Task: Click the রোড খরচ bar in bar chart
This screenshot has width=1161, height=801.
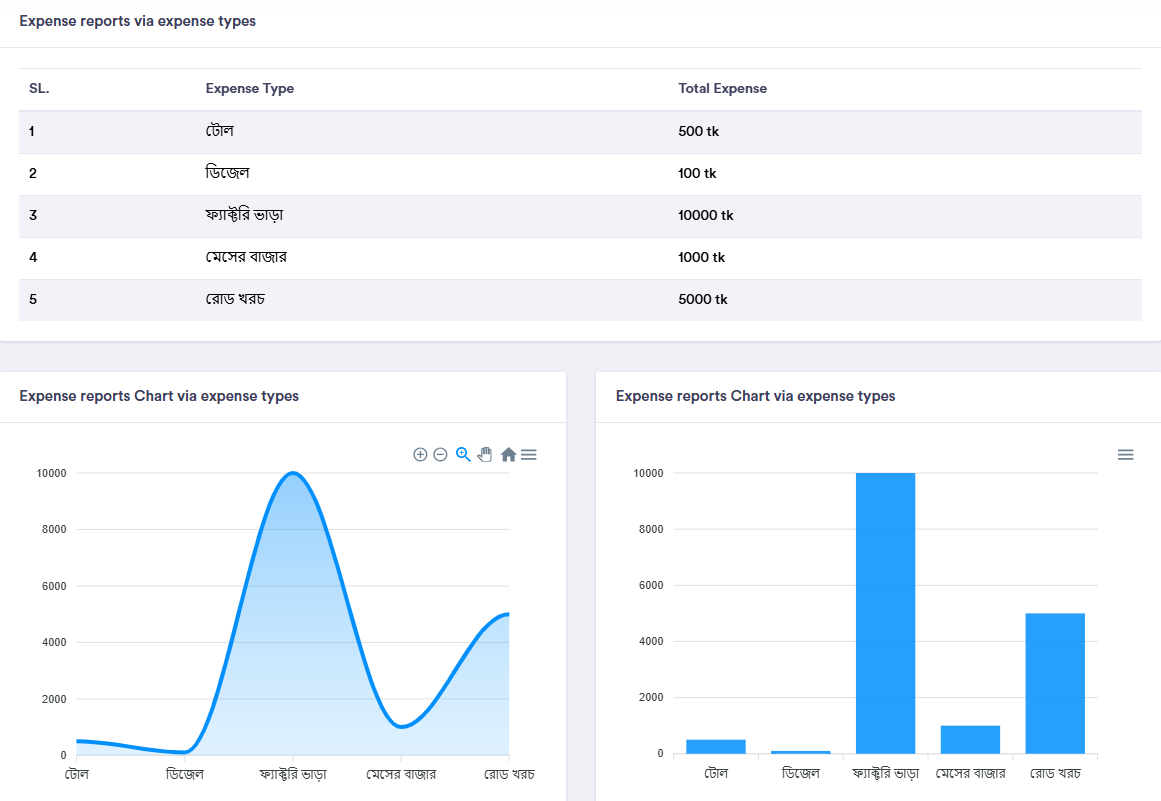Action: (1055, 683)
